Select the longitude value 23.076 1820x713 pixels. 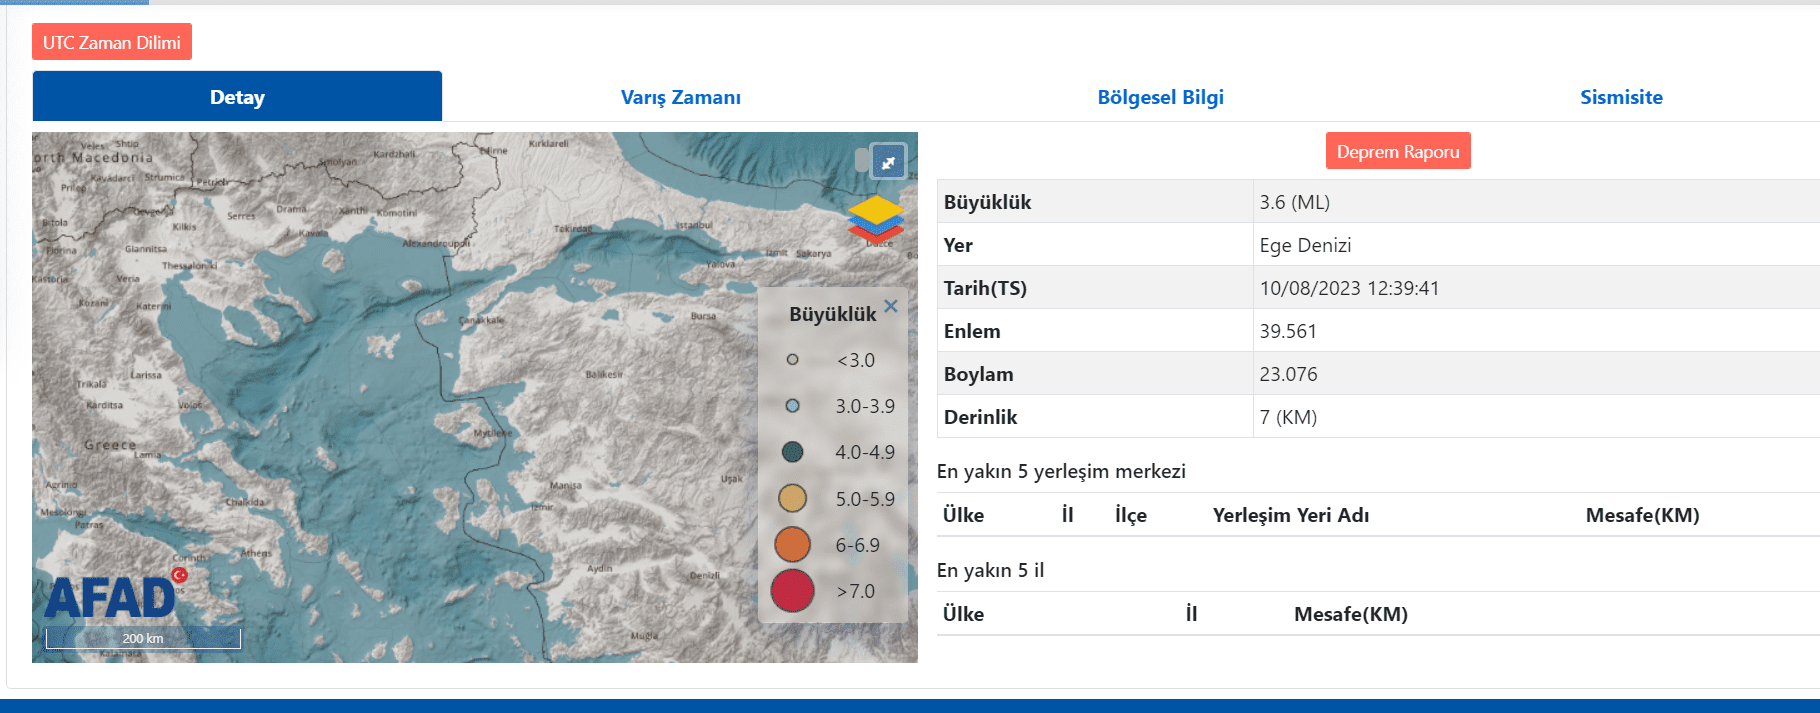[1288, 374]
